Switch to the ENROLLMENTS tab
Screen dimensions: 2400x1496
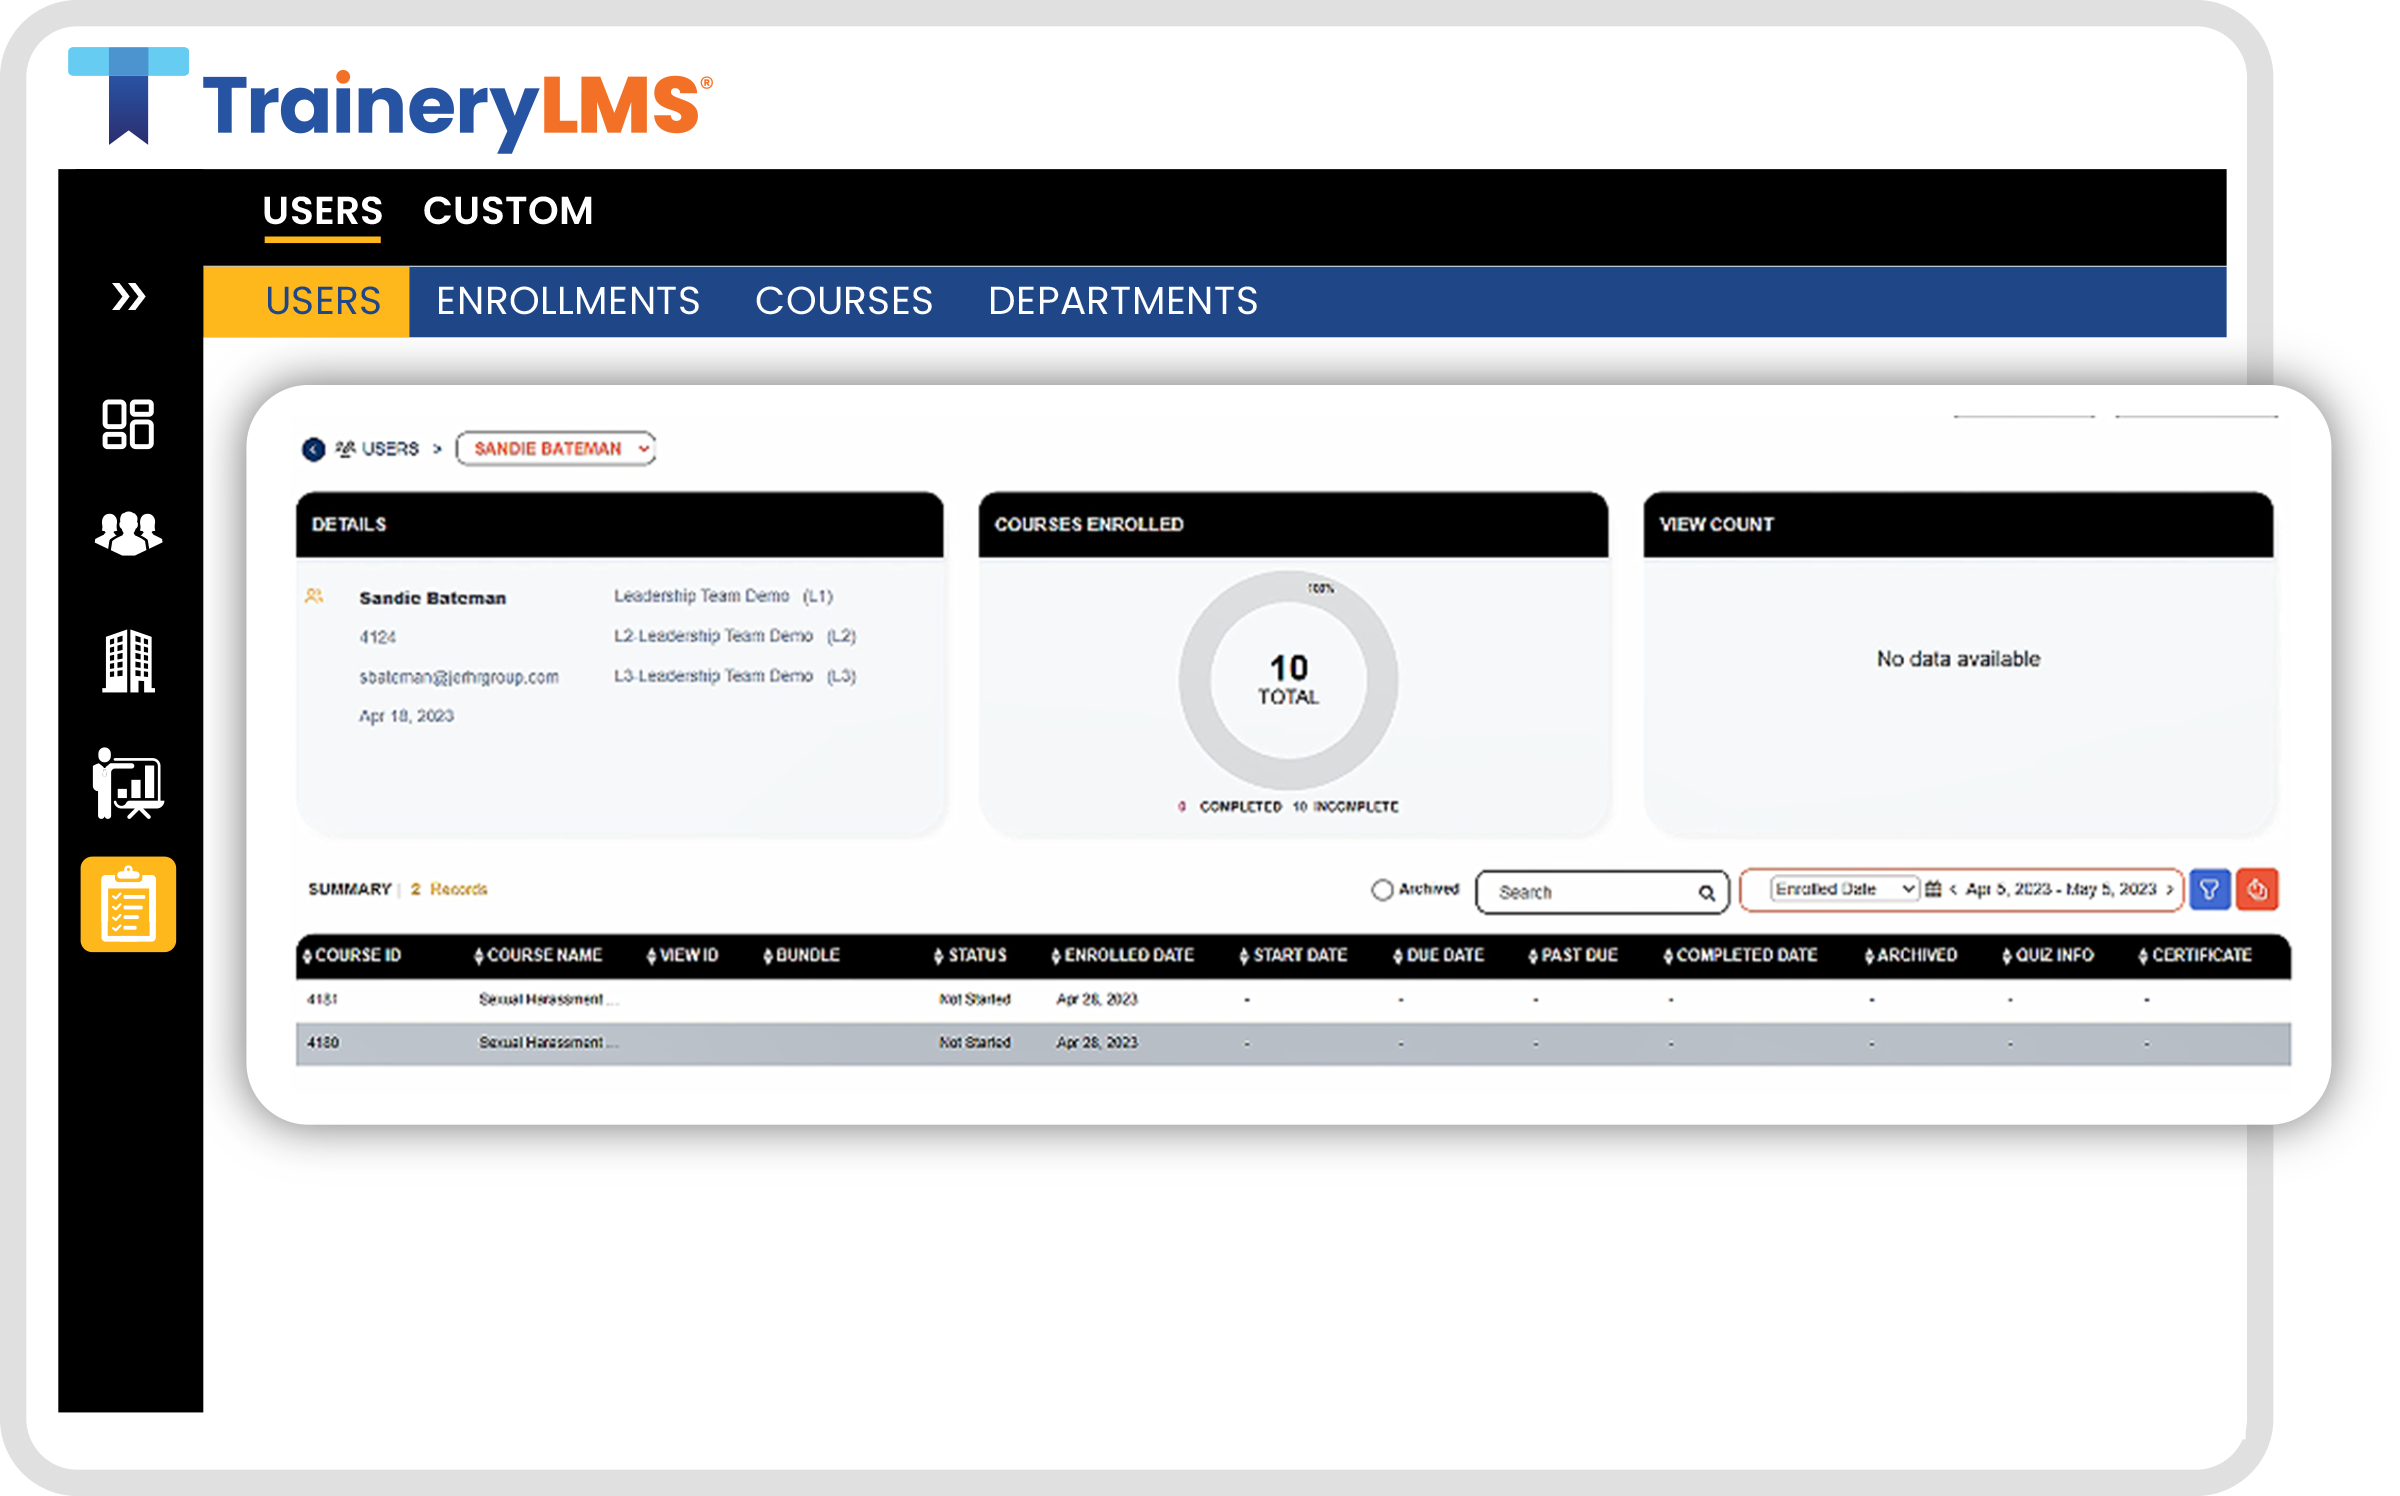[568, 301]
